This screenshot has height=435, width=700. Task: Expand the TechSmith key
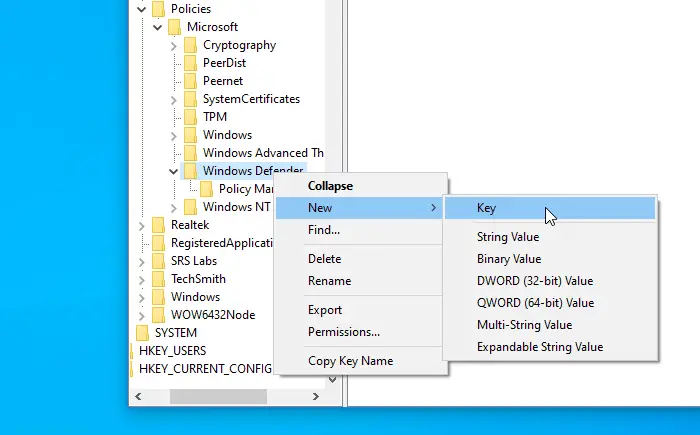point(142,280)
